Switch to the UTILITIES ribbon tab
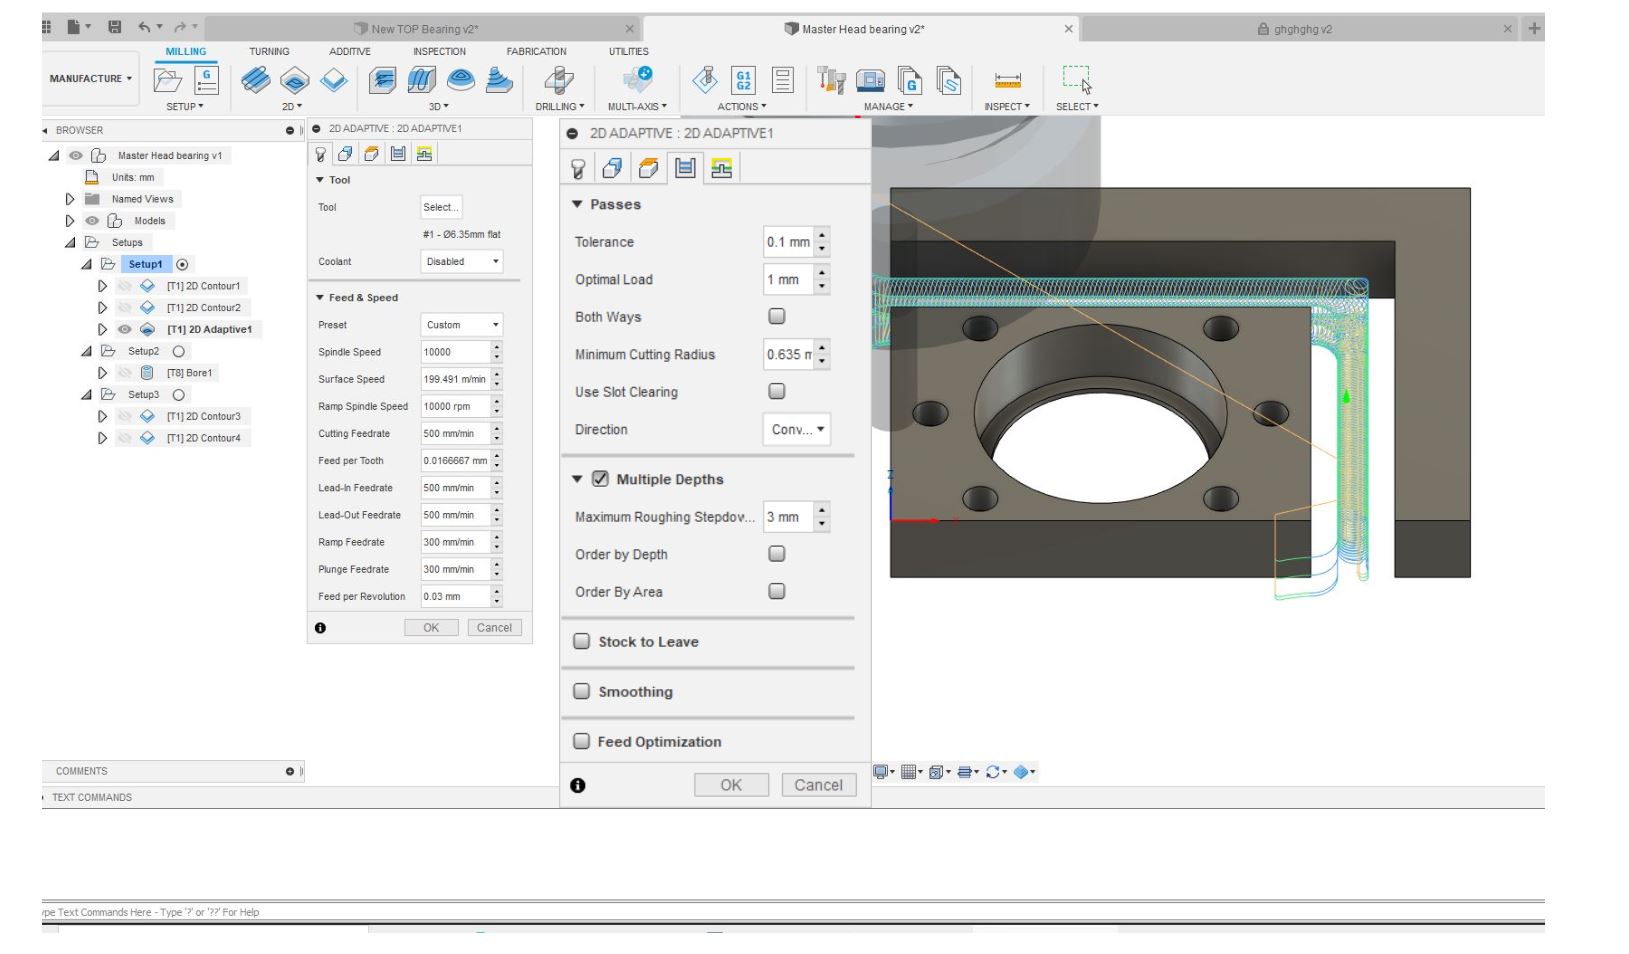This screenshot has width=1629, height=954. [x=628, y=52]
